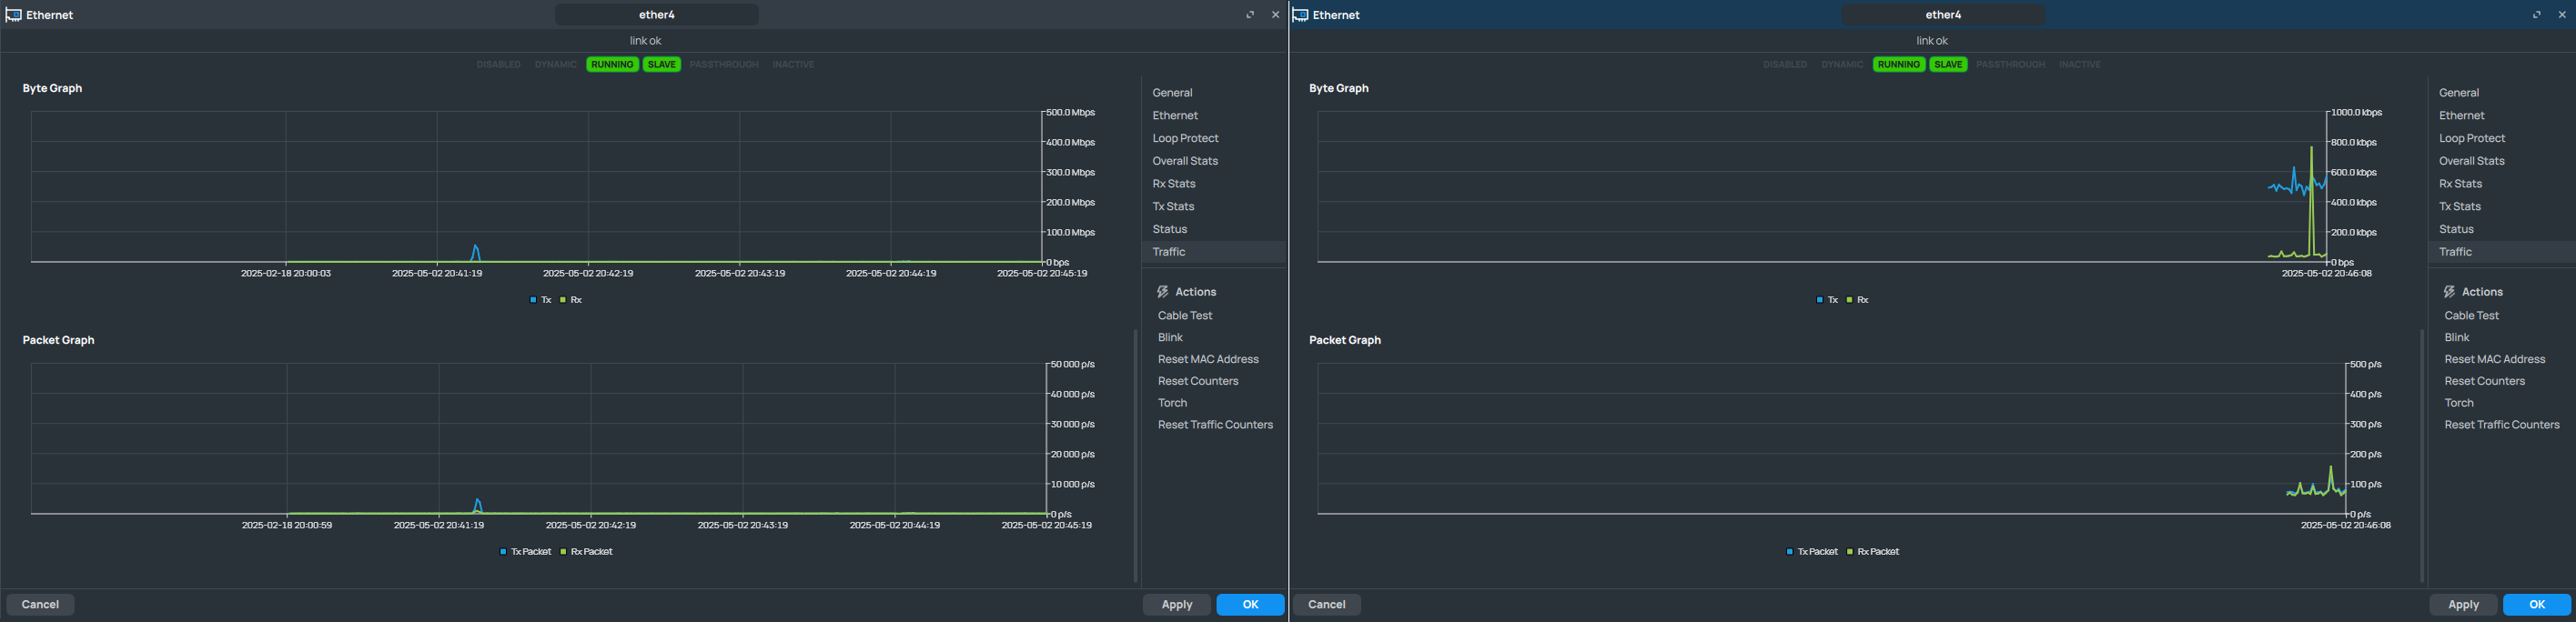Click OK button in right window
Image resolution: width=2576 pixels, height=622 pixels.
tap(2537, 605)
